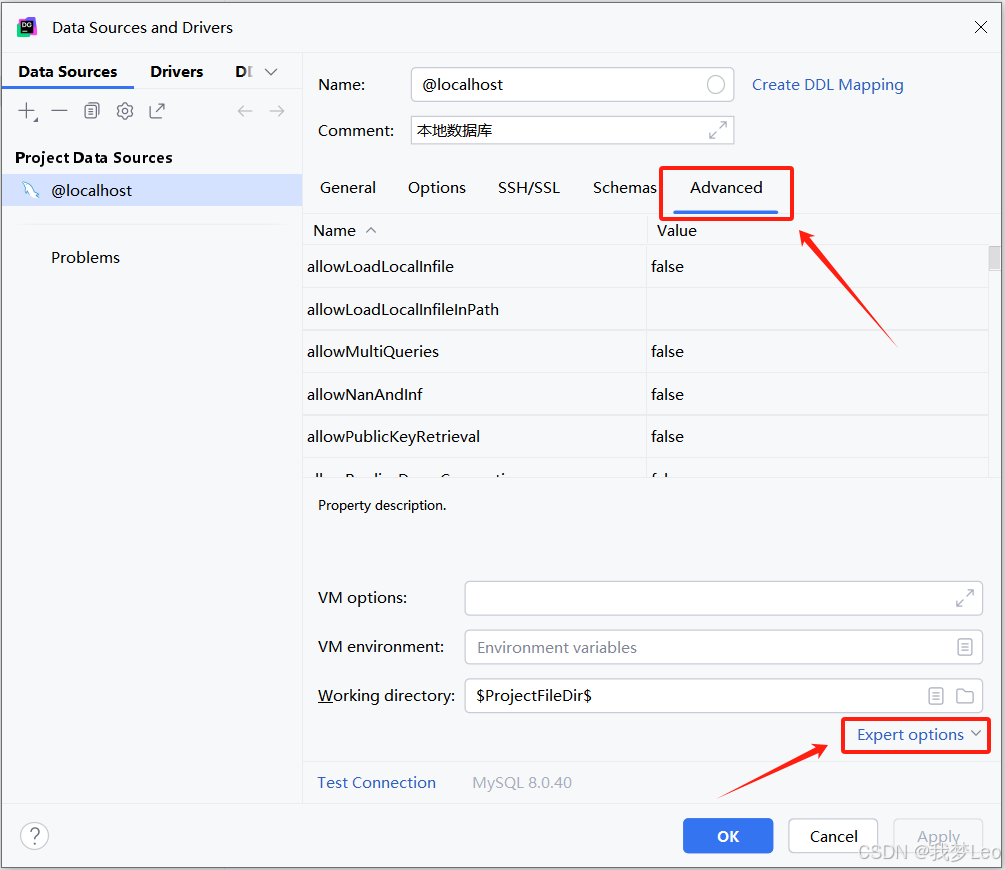
Task: Click the properties table vertical scrollbar
Action: 994,258
